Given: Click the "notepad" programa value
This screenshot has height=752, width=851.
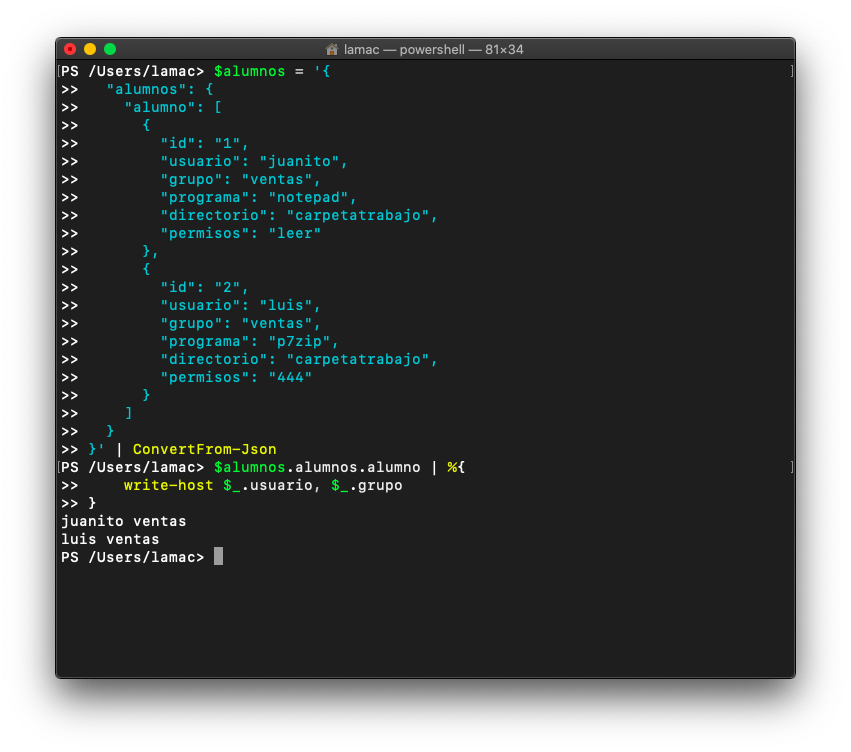Looking at the screenshot, I should pos(308,197).
